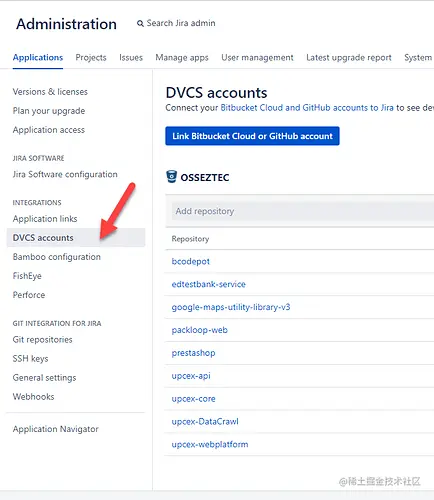
Task: Open Bamboo configuration
Action: (57, 257)
